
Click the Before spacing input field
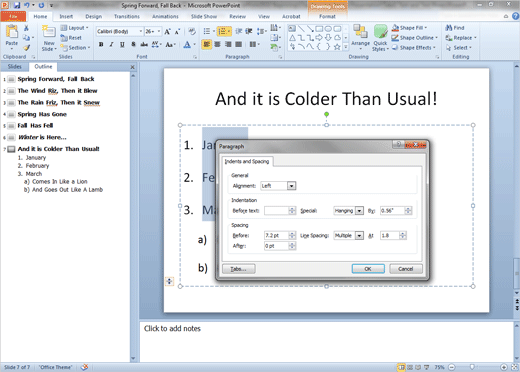coord(277,236)
